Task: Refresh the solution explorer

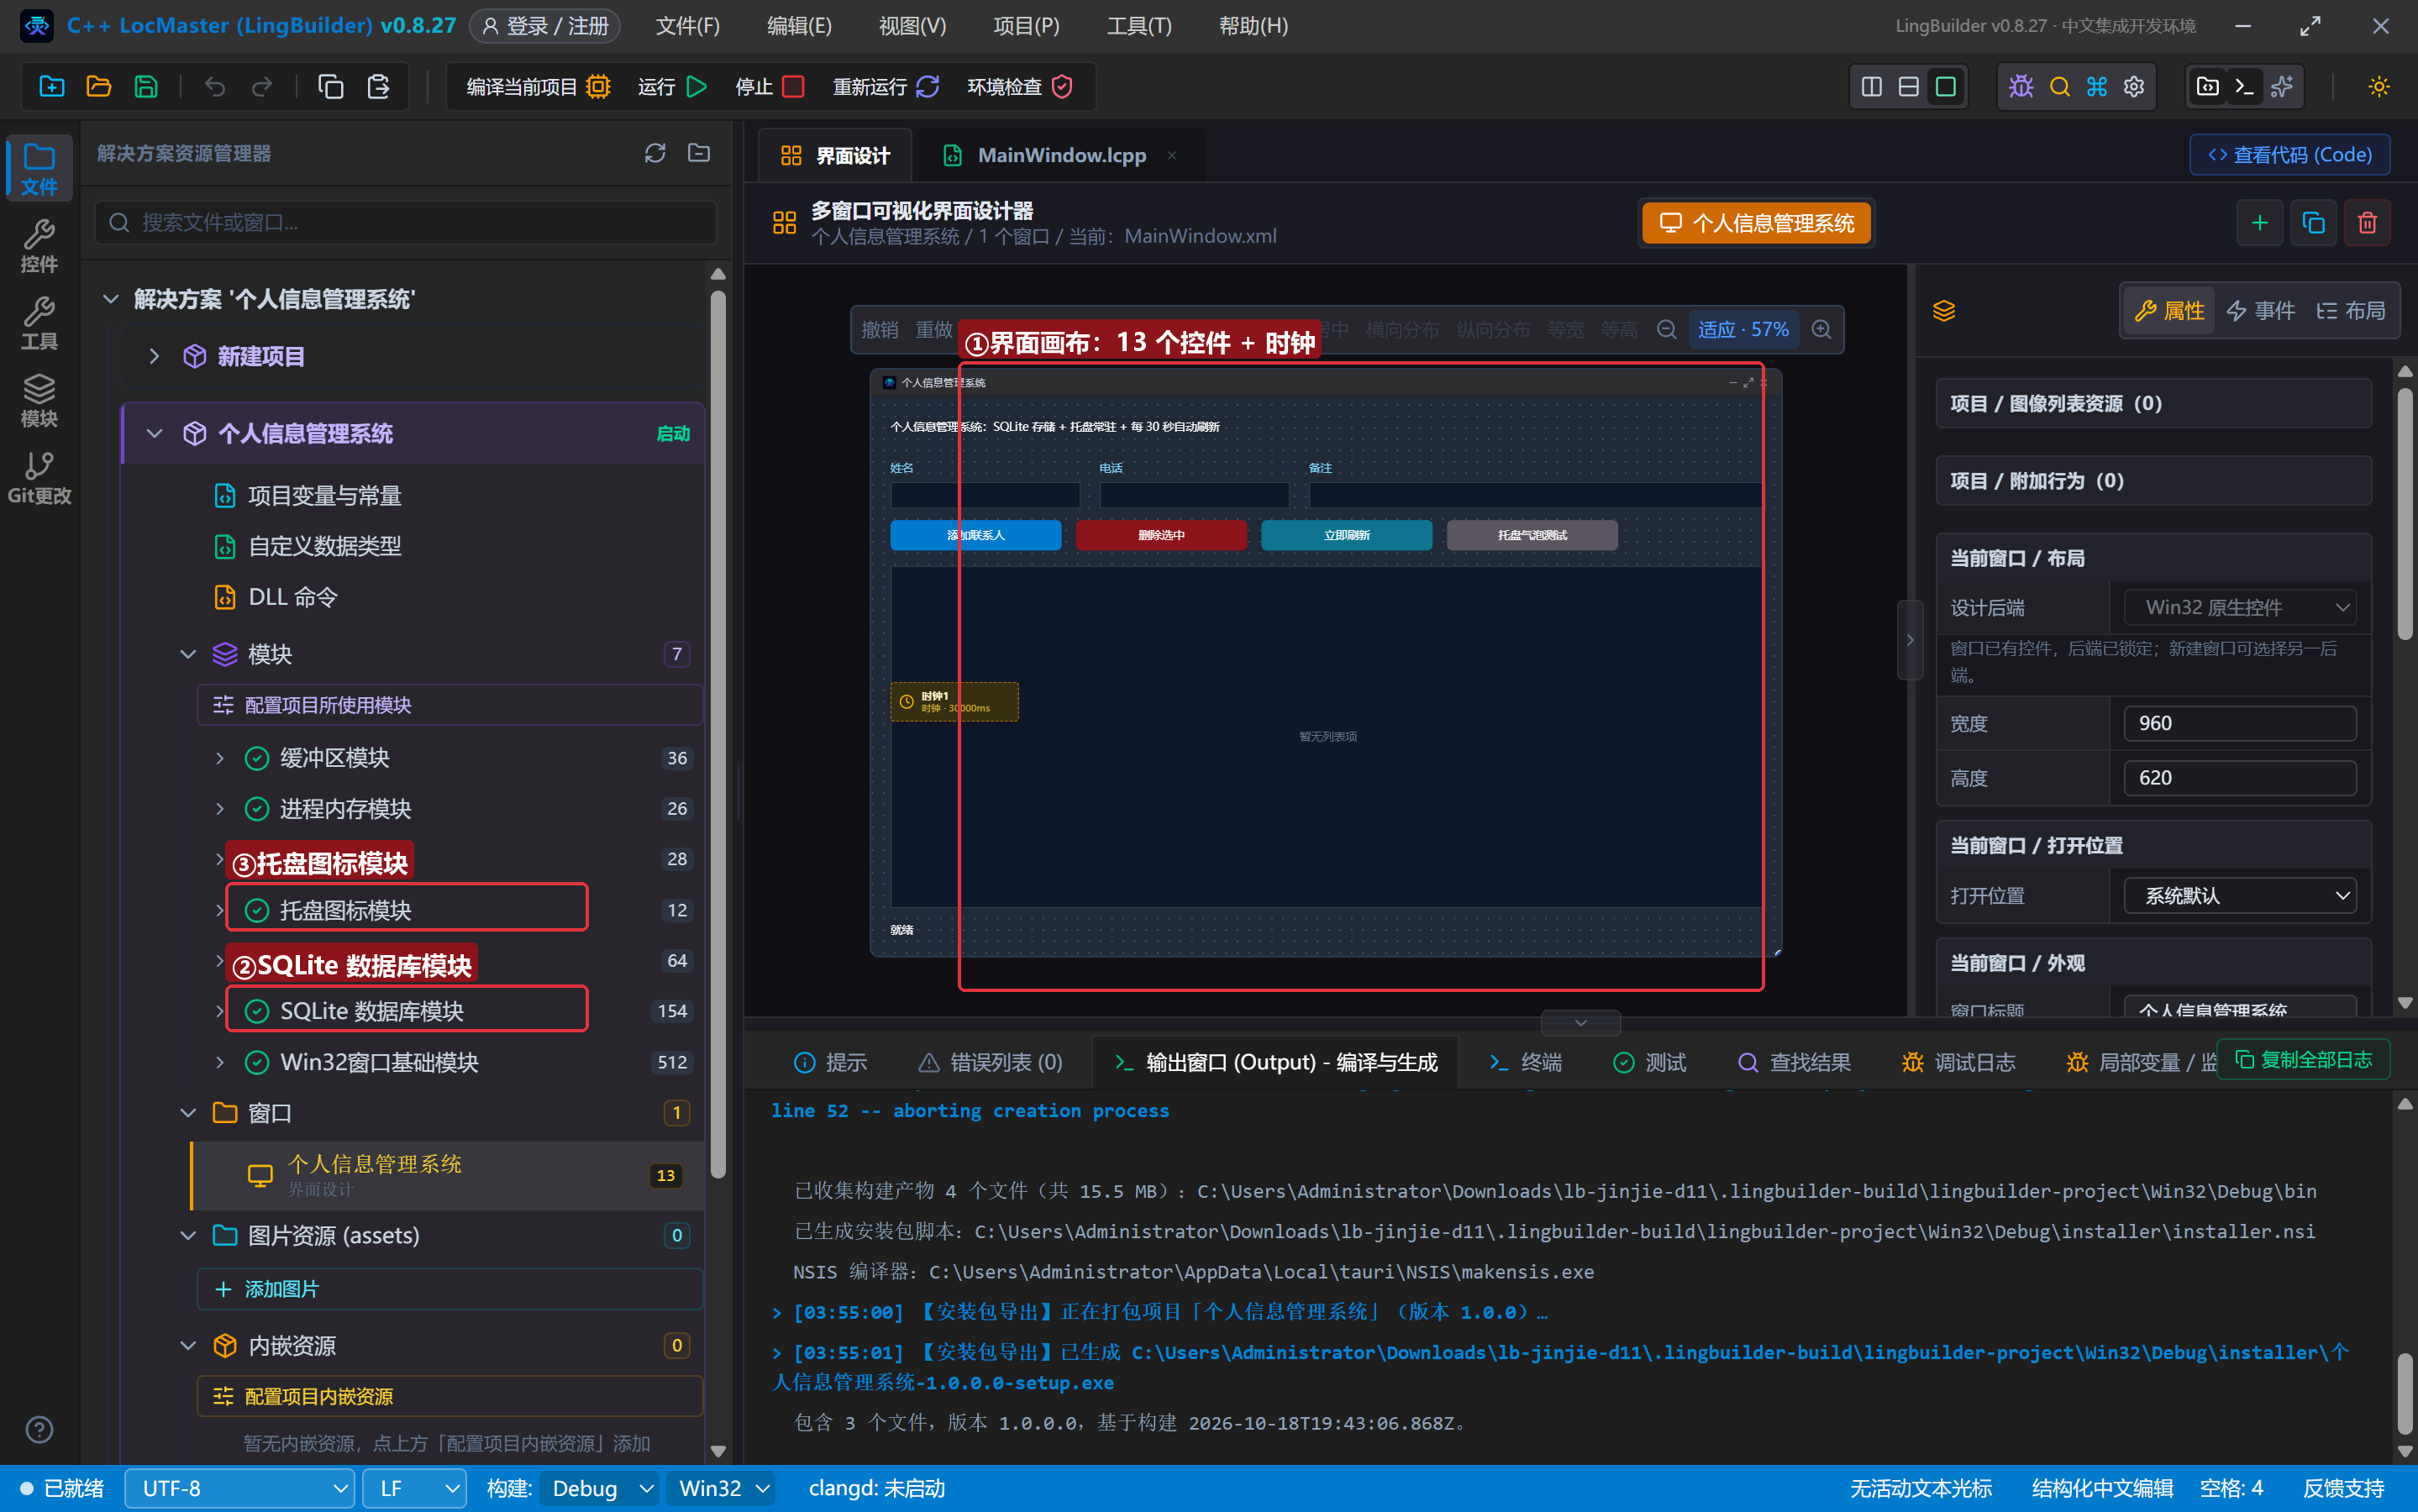Action: (x=655, y=153)
